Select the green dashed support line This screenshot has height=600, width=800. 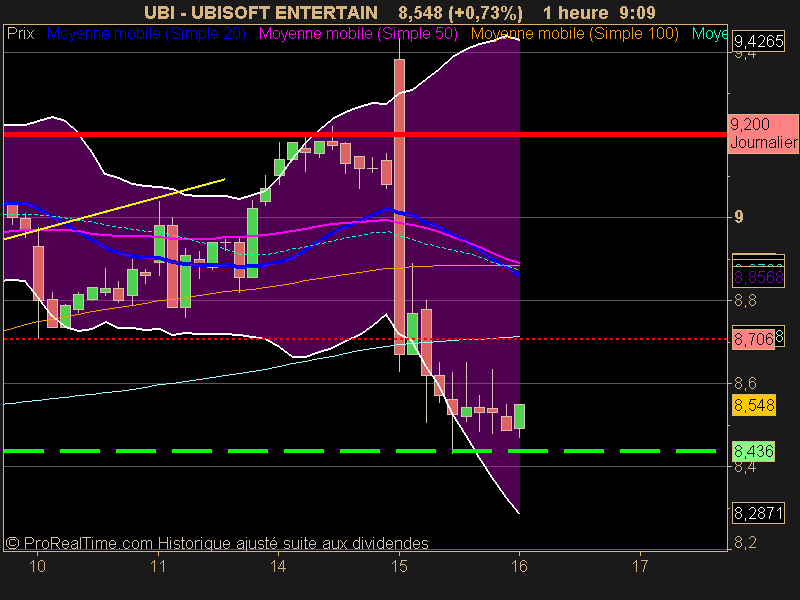[360, 451]
